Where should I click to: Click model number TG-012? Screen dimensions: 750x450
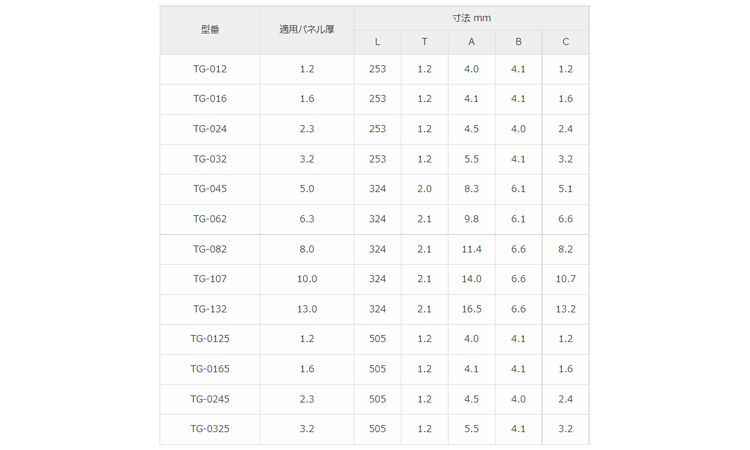(x=210, y=69)
